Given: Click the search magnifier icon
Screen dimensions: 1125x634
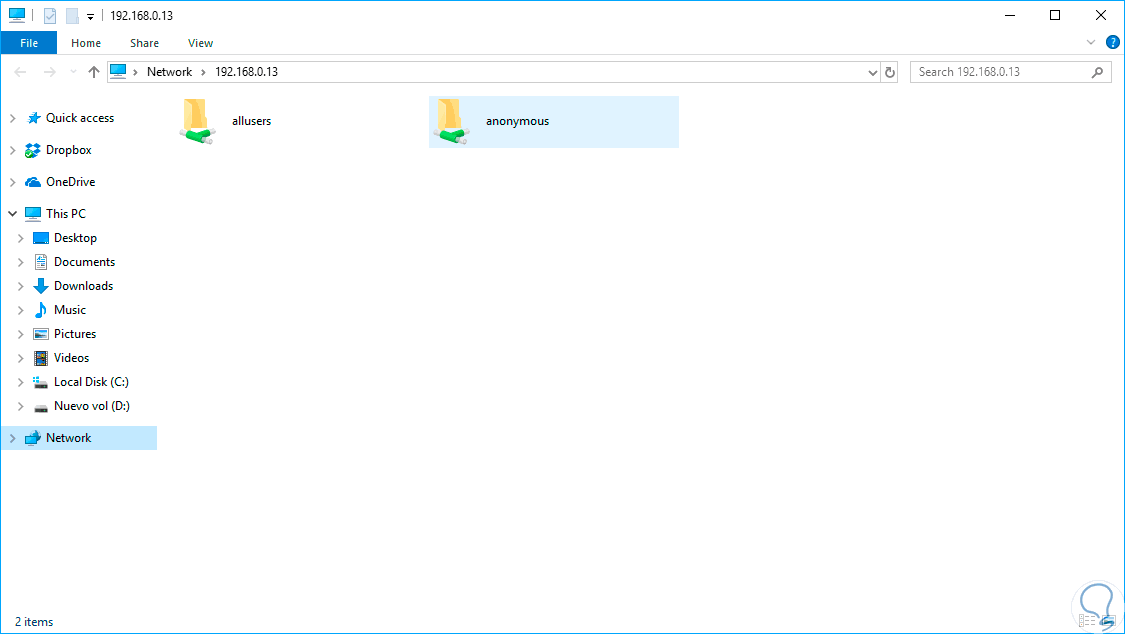Looking at the screenshot, I should pos(1097,72).
